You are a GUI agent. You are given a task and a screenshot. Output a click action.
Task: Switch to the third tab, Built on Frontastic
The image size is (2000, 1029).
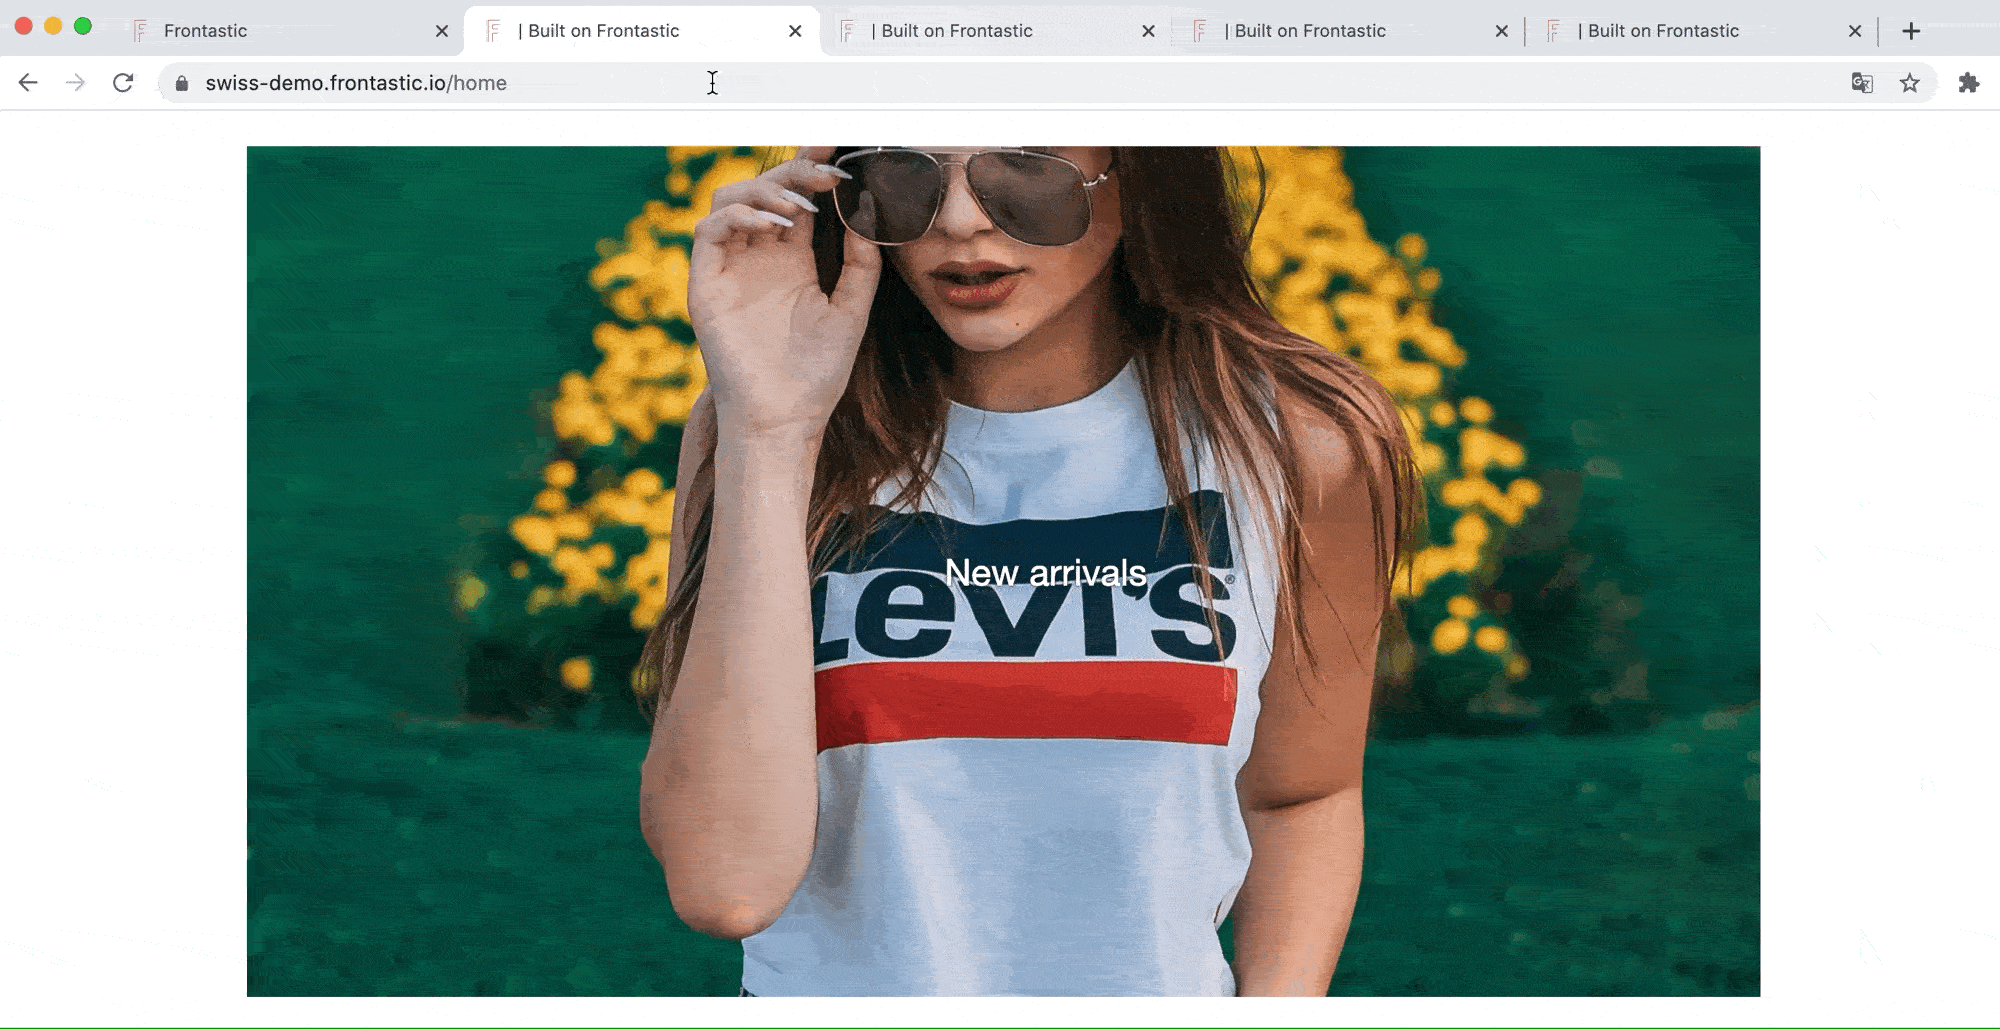995,31
